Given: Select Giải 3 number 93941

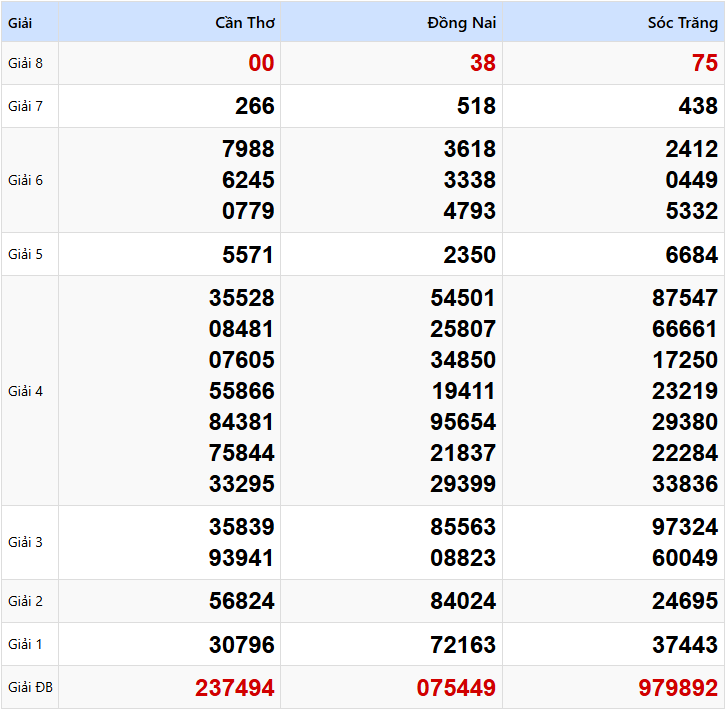Looking at the screenshot, I should click(242, 558).
